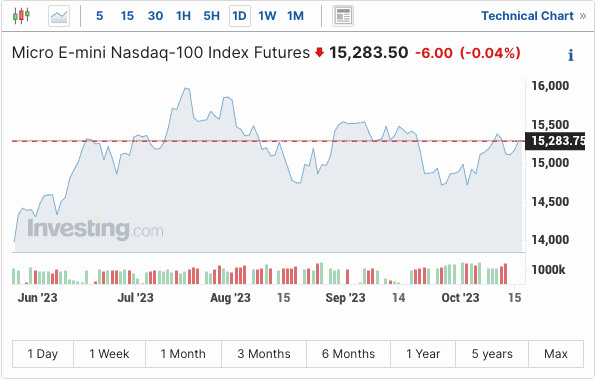The width and height of the screenshot is (595, 379).
Task: Click the Micro E-mini Nasdaq-100 Index Futures title
Action: pos(161,53)
